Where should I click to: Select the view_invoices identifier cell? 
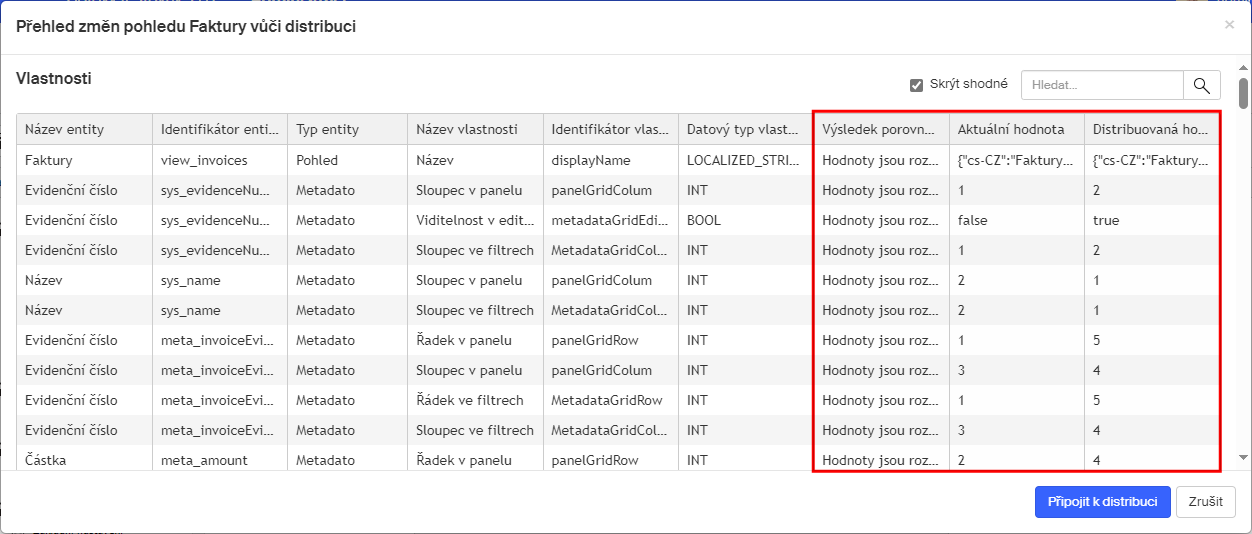pyautogui.click(x=220, y=160)
